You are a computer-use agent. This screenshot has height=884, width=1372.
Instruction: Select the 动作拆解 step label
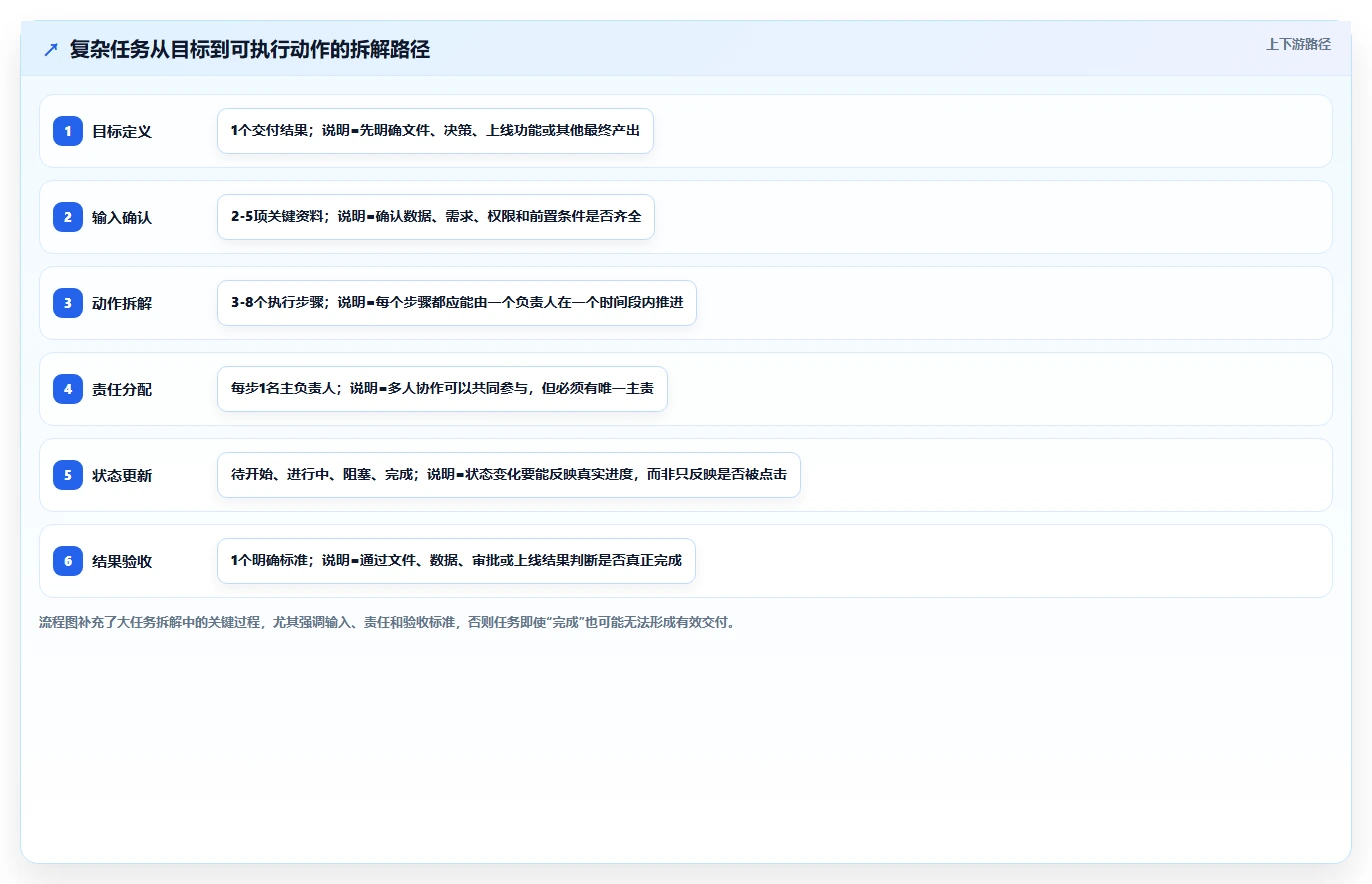(x=122, y=303)
